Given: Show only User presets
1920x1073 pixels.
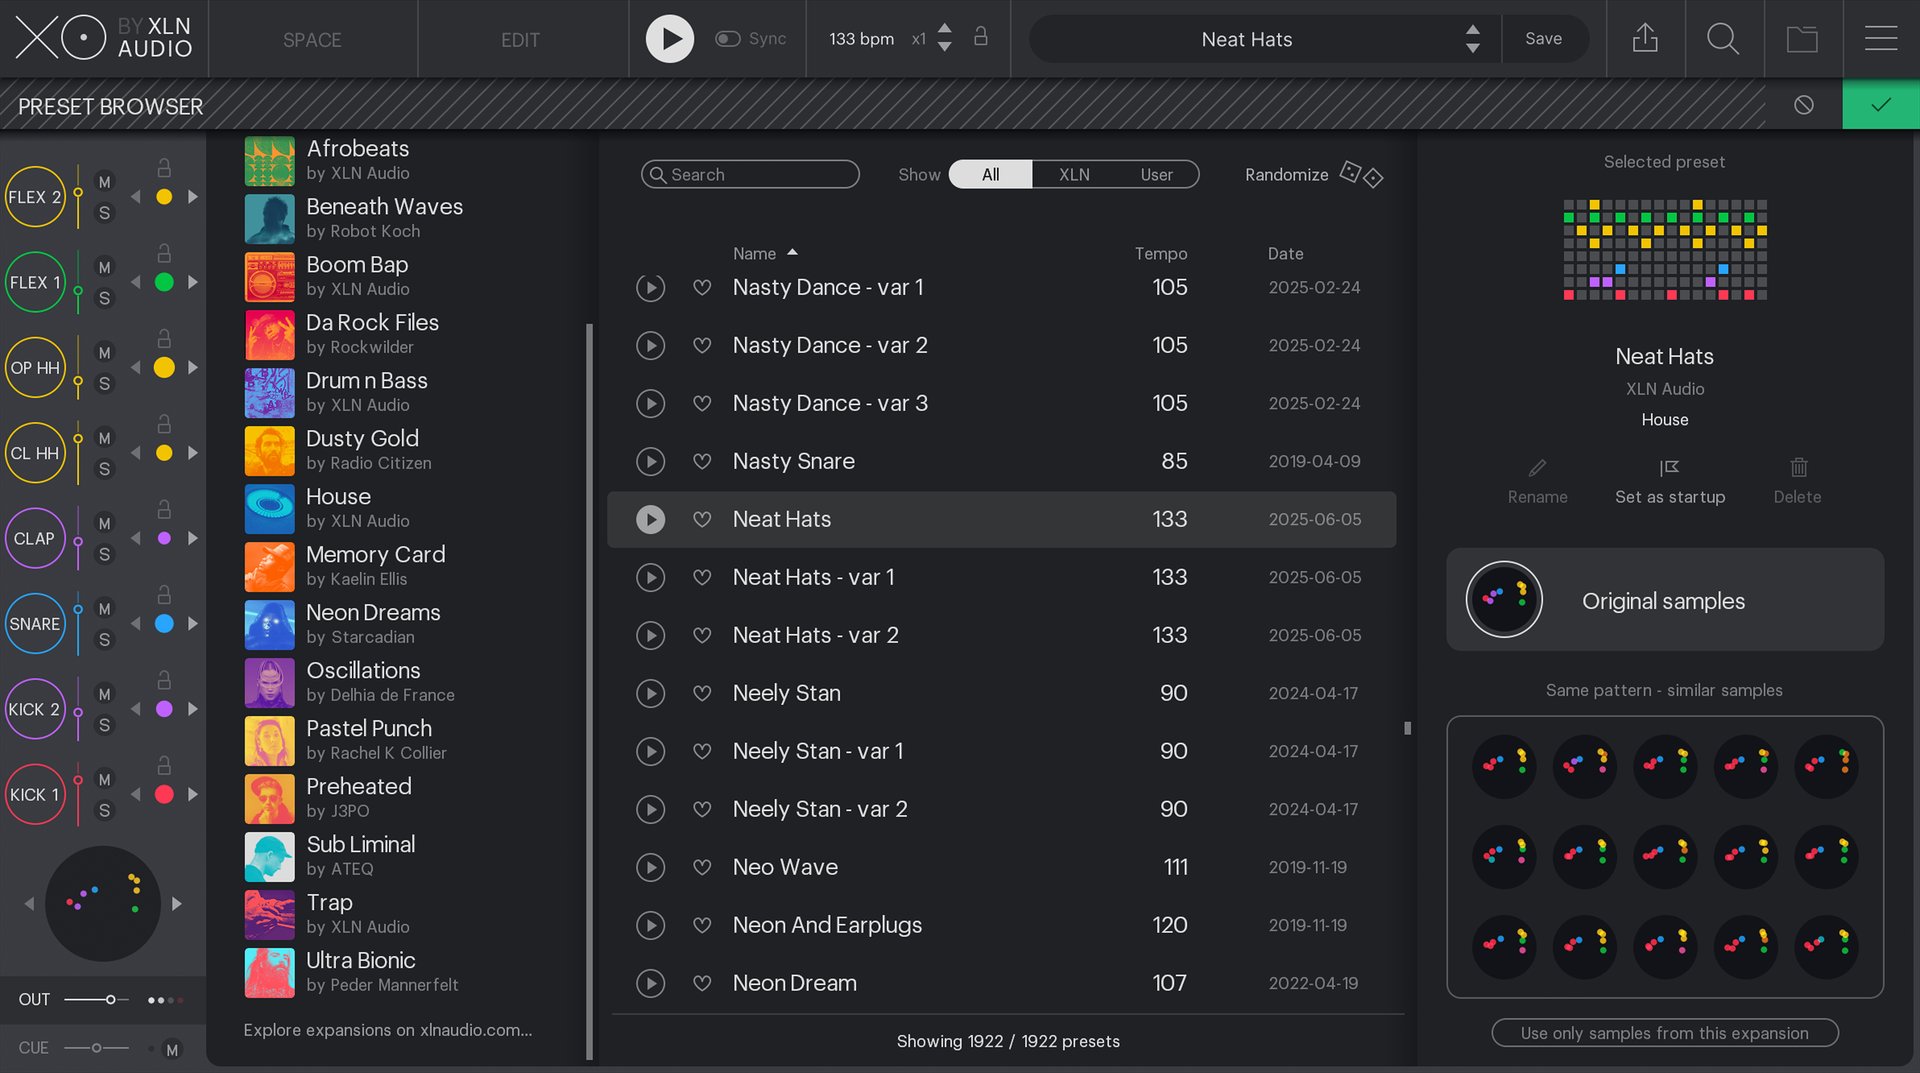Looking at the screenshot, I should pos(1156,174).
